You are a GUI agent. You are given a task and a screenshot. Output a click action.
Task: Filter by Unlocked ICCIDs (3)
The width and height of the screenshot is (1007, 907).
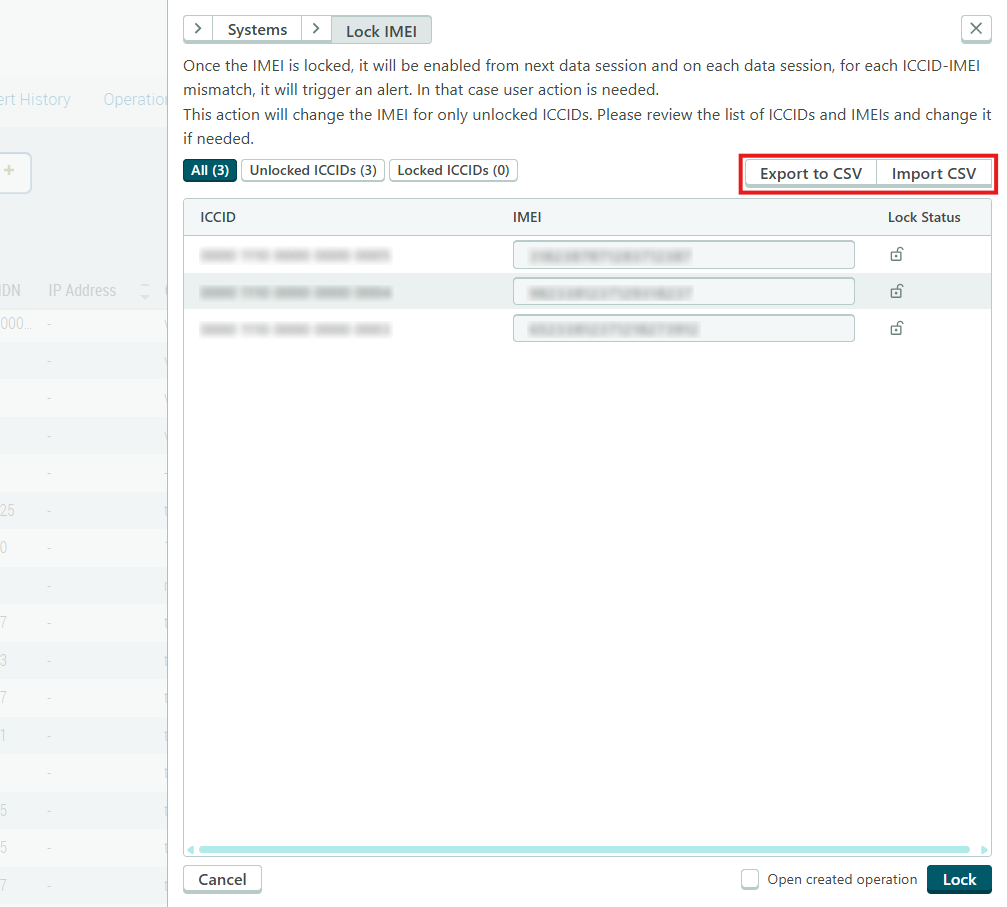click(313, 170)
